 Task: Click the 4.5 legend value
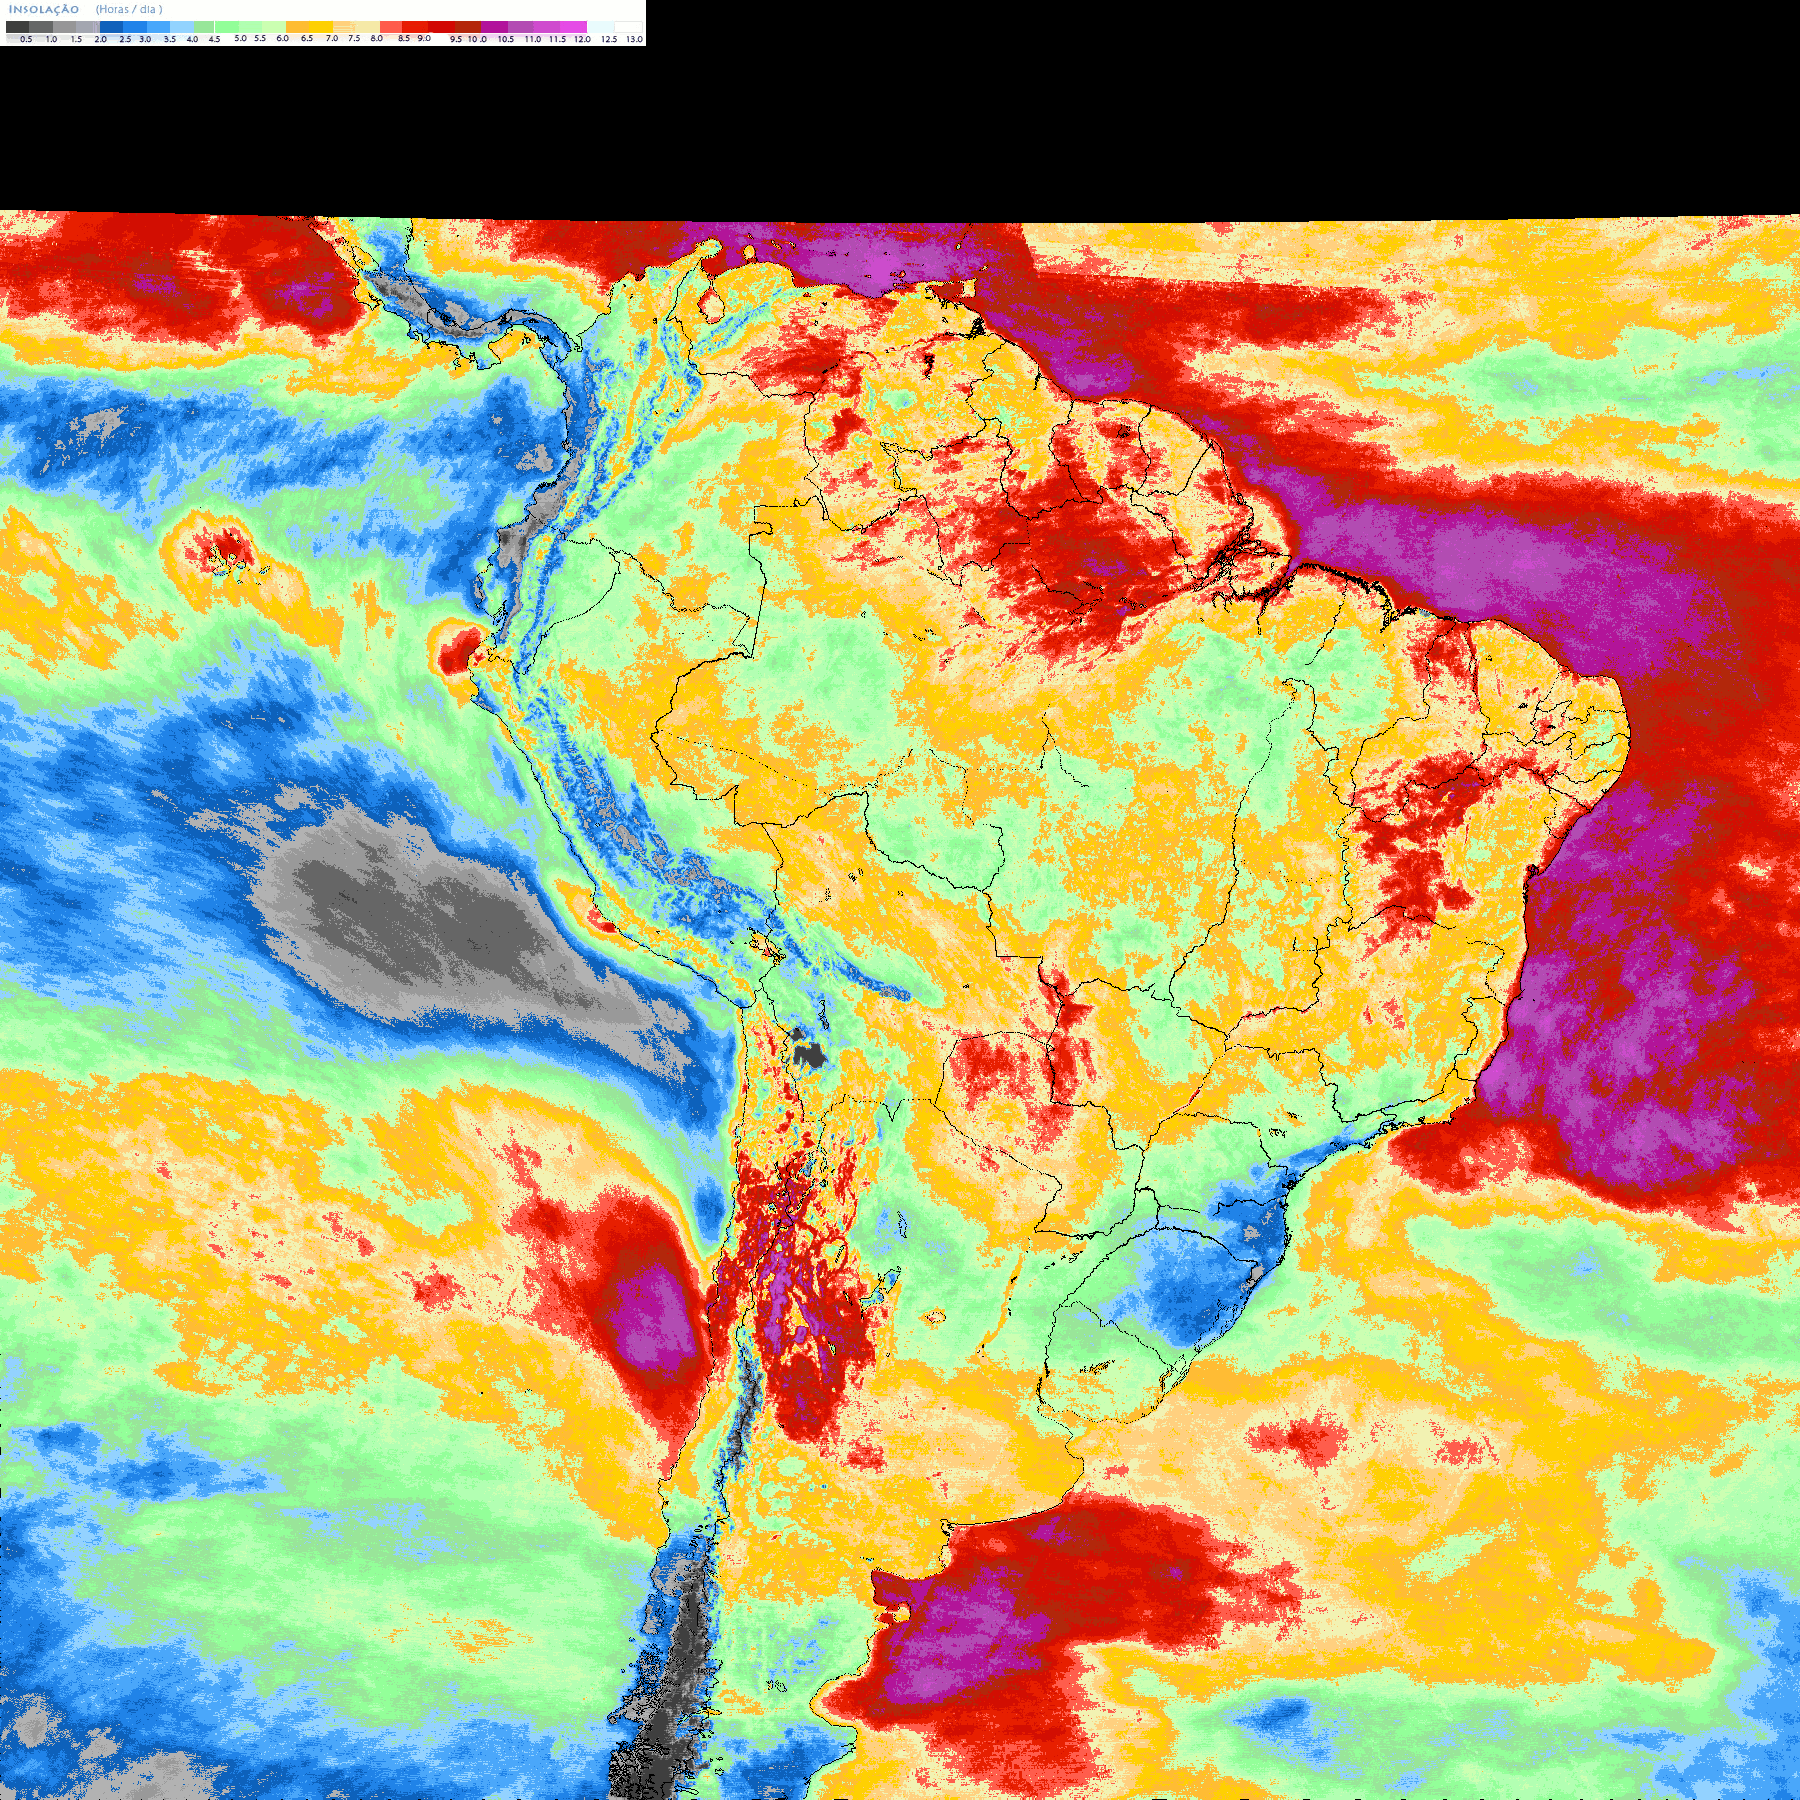point(214,39)
